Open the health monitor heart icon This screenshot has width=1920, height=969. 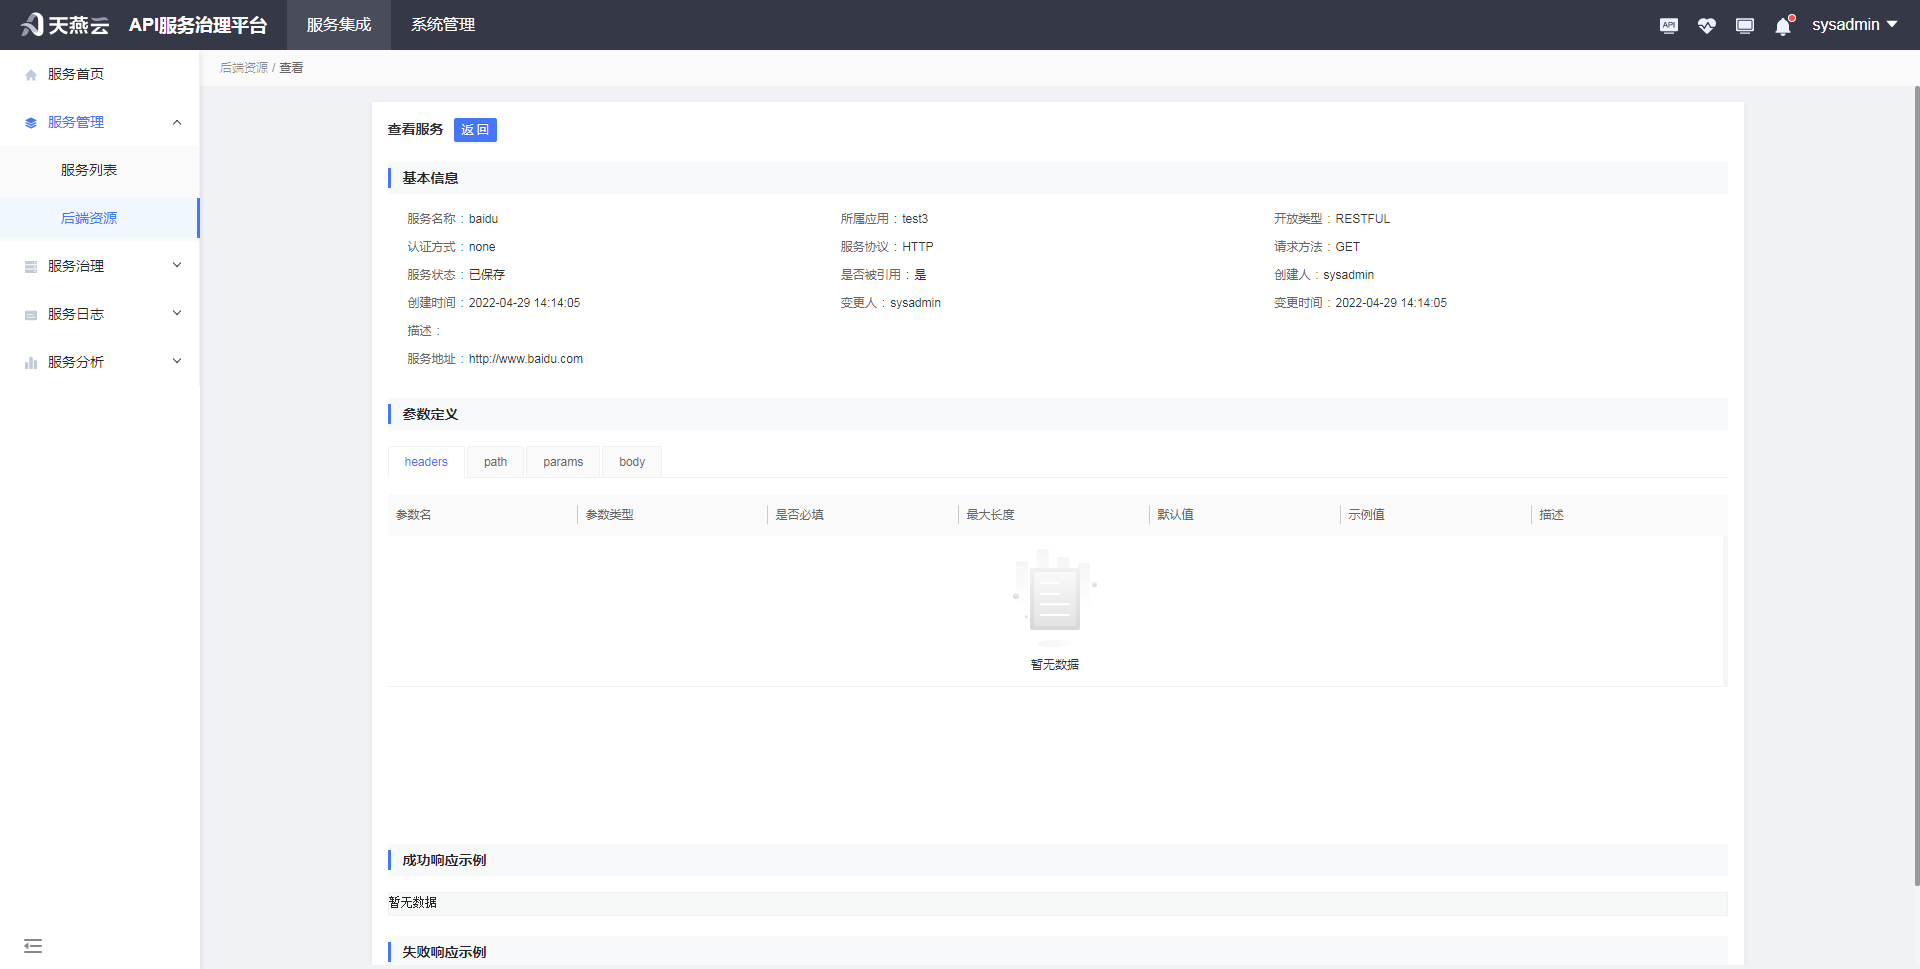tap(1707, 25)
